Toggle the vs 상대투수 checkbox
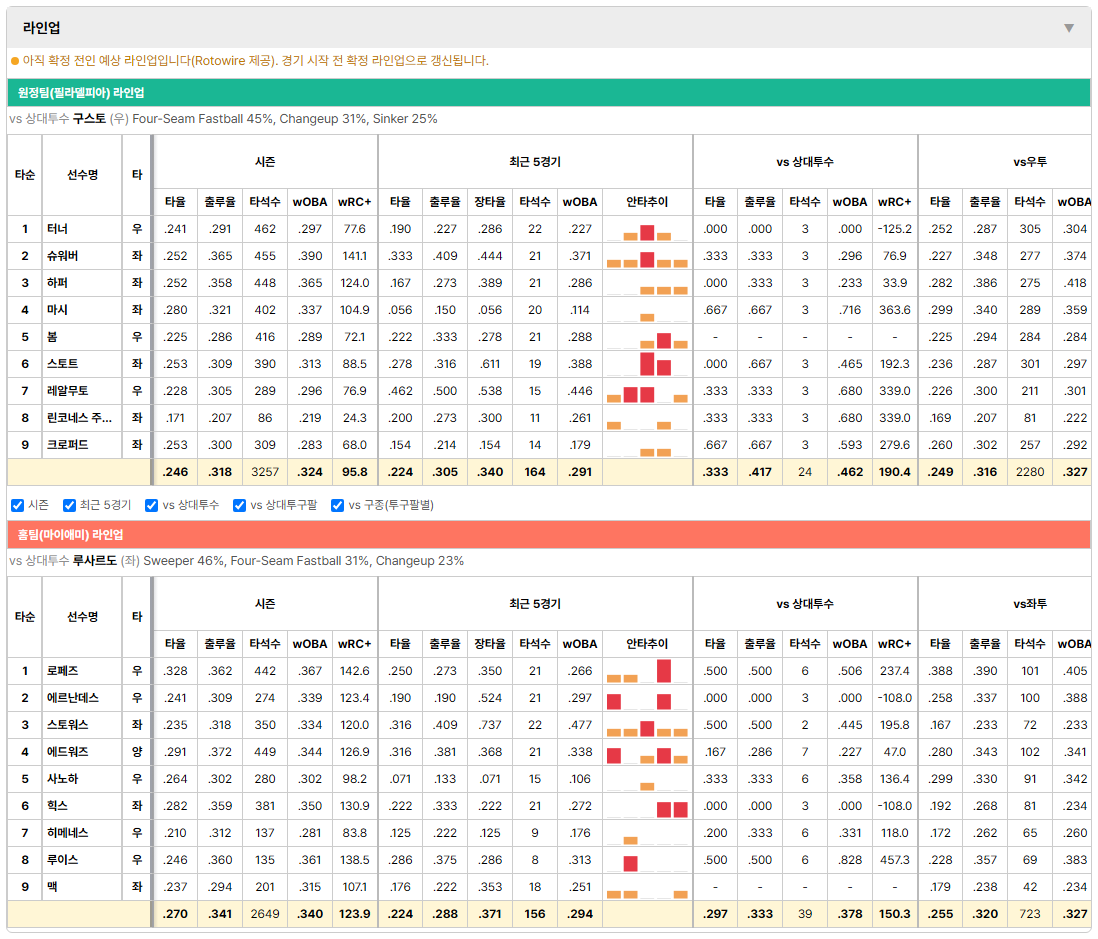The image size is (1098, 939). 151,505
